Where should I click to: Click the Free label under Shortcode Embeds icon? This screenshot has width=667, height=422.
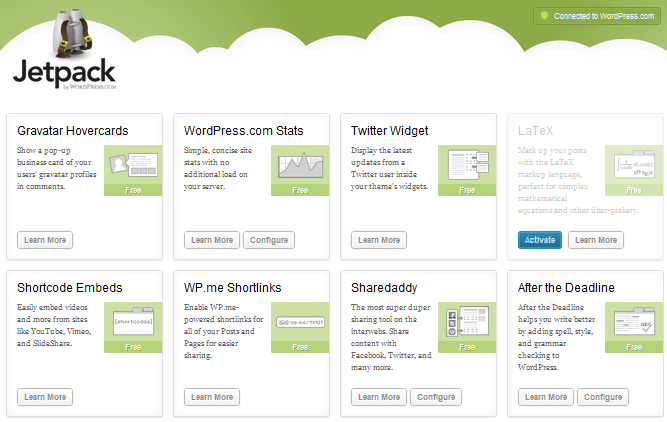point(133,347)
